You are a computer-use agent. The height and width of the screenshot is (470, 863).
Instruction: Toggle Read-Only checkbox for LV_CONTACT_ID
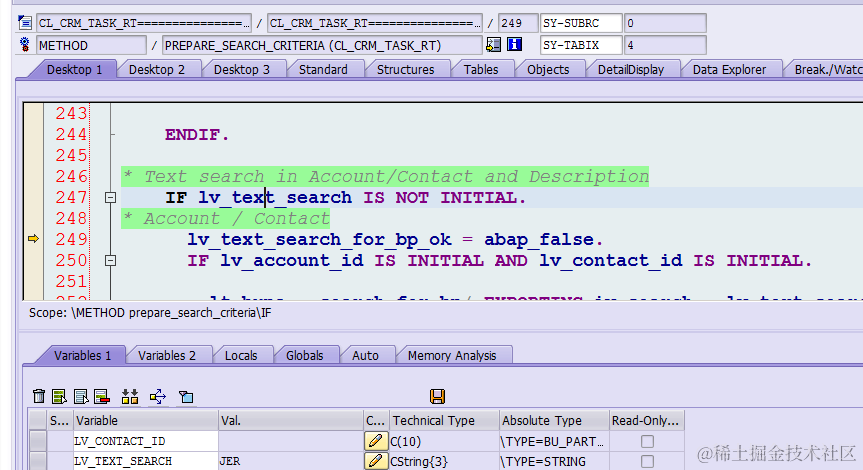[x=647, y=441]
